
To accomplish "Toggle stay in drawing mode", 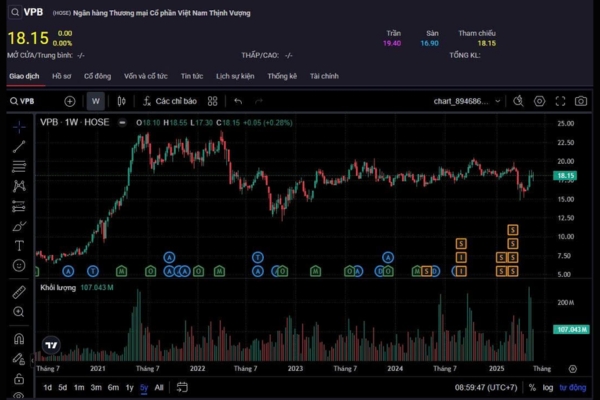I will click(x=19, y=359).
